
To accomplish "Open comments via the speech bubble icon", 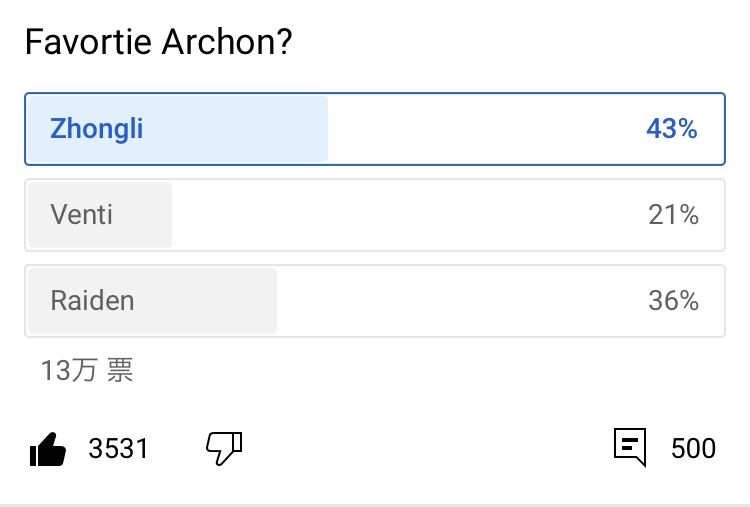I will click(630, 447).
